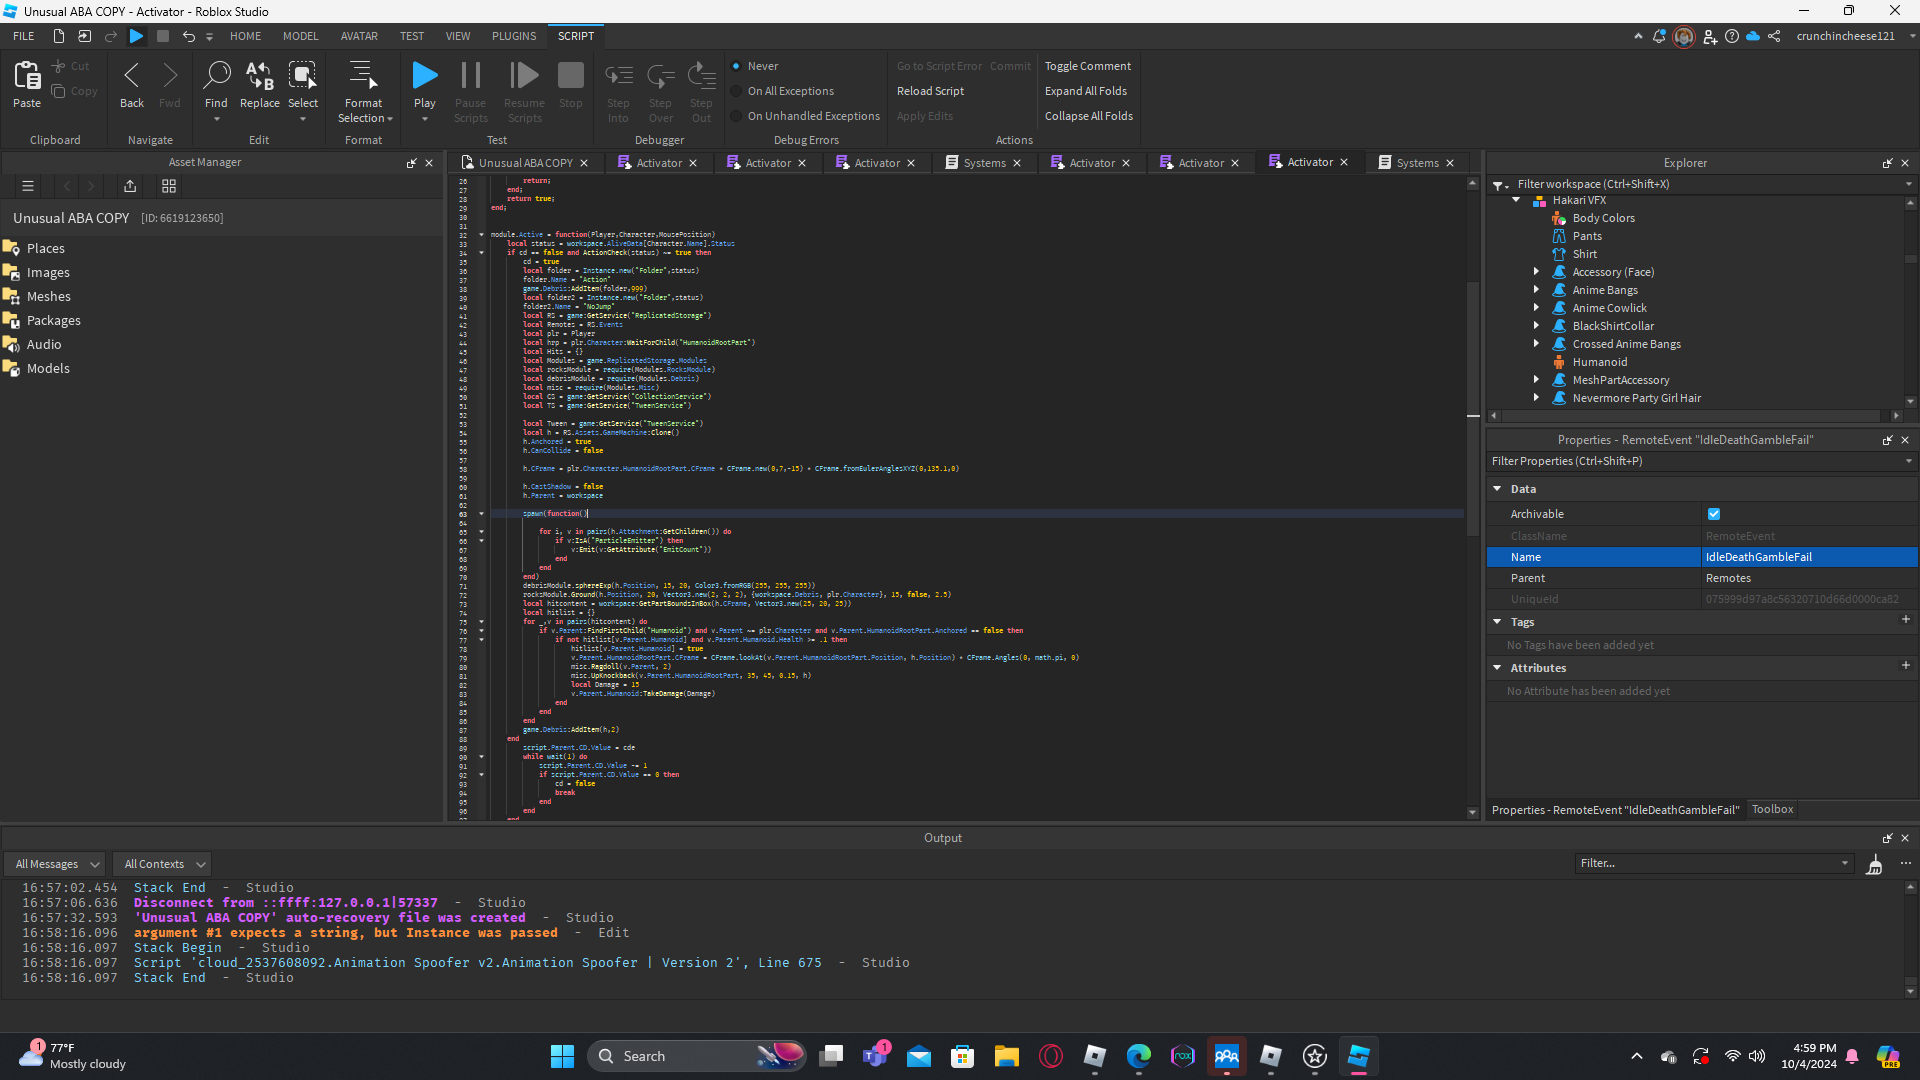The height and width of the screenshot is (1080, 1920).
Task: Clear the Output window with broom icon
Action: click(x=1875, y=864)
